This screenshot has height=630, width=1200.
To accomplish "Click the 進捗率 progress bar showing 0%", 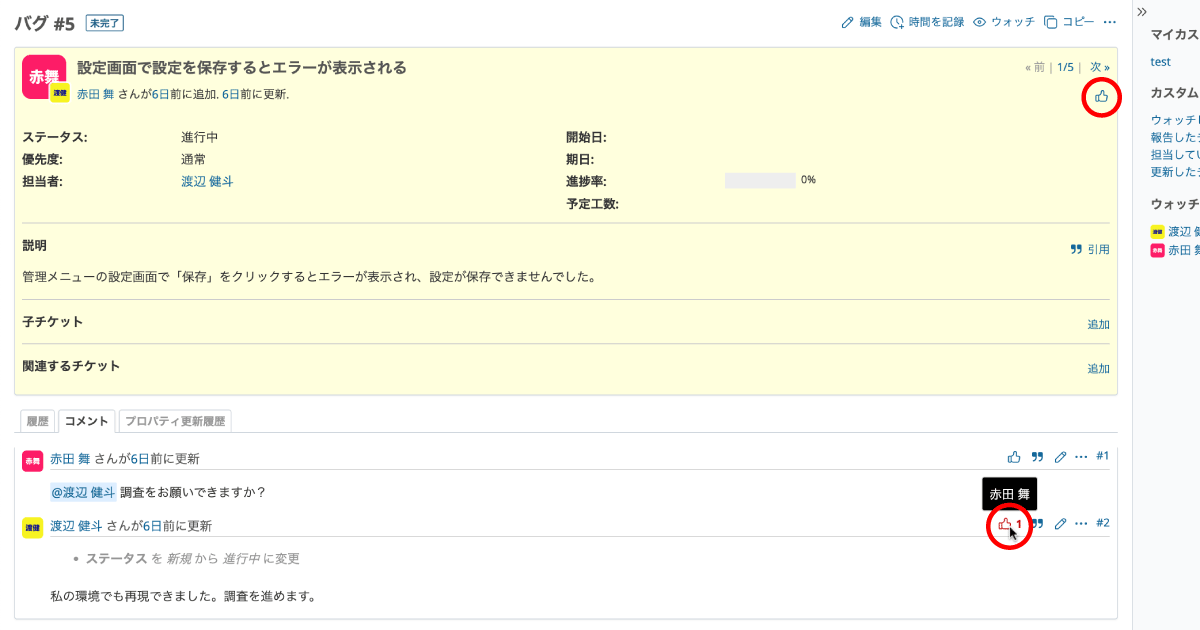I will click(x=760, y=181).
